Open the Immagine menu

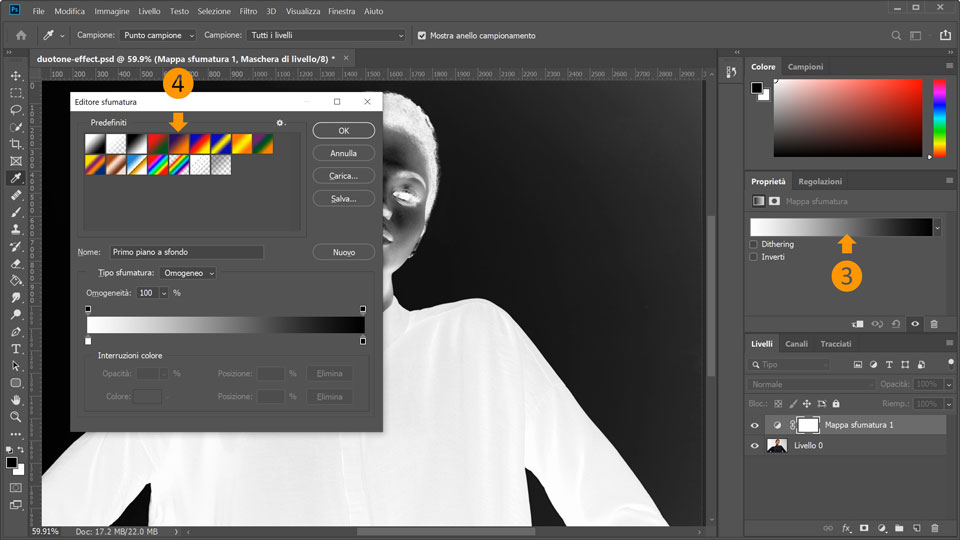pos(111,11)
